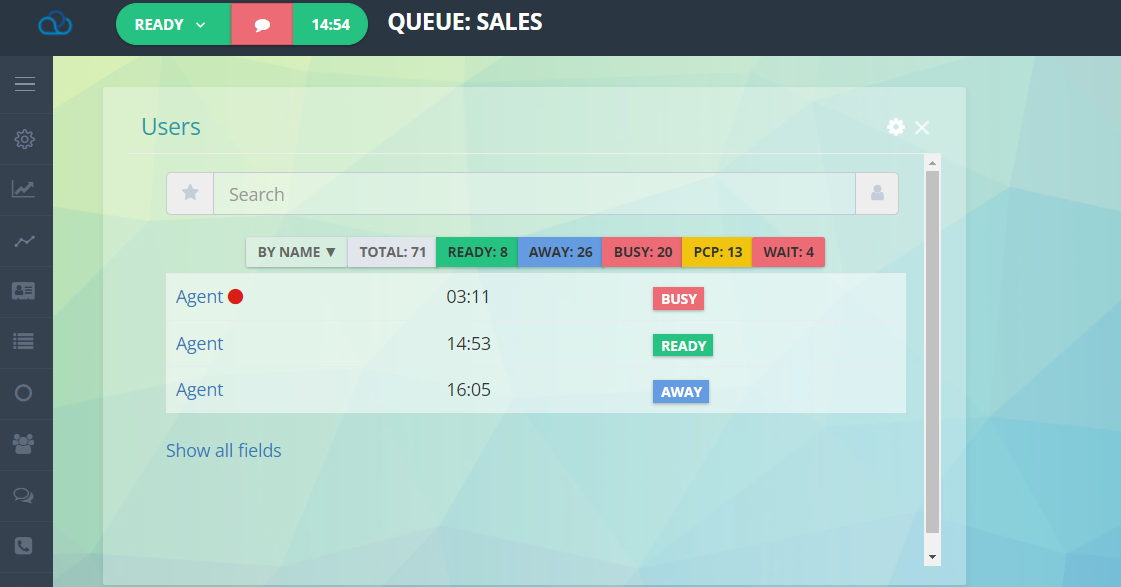Open the Users panel gear settings
Screen dimensions: 1121x587
pos(896,127)
